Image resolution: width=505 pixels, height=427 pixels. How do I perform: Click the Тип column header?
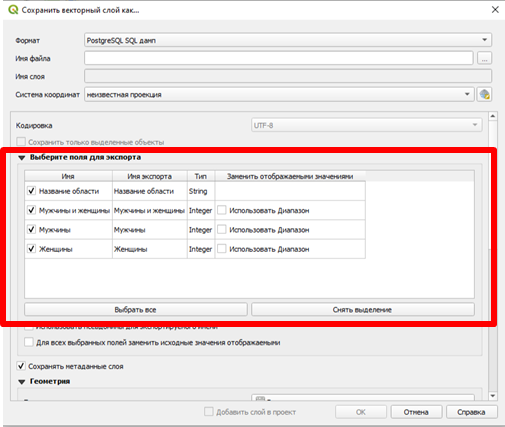click(201, 176)
